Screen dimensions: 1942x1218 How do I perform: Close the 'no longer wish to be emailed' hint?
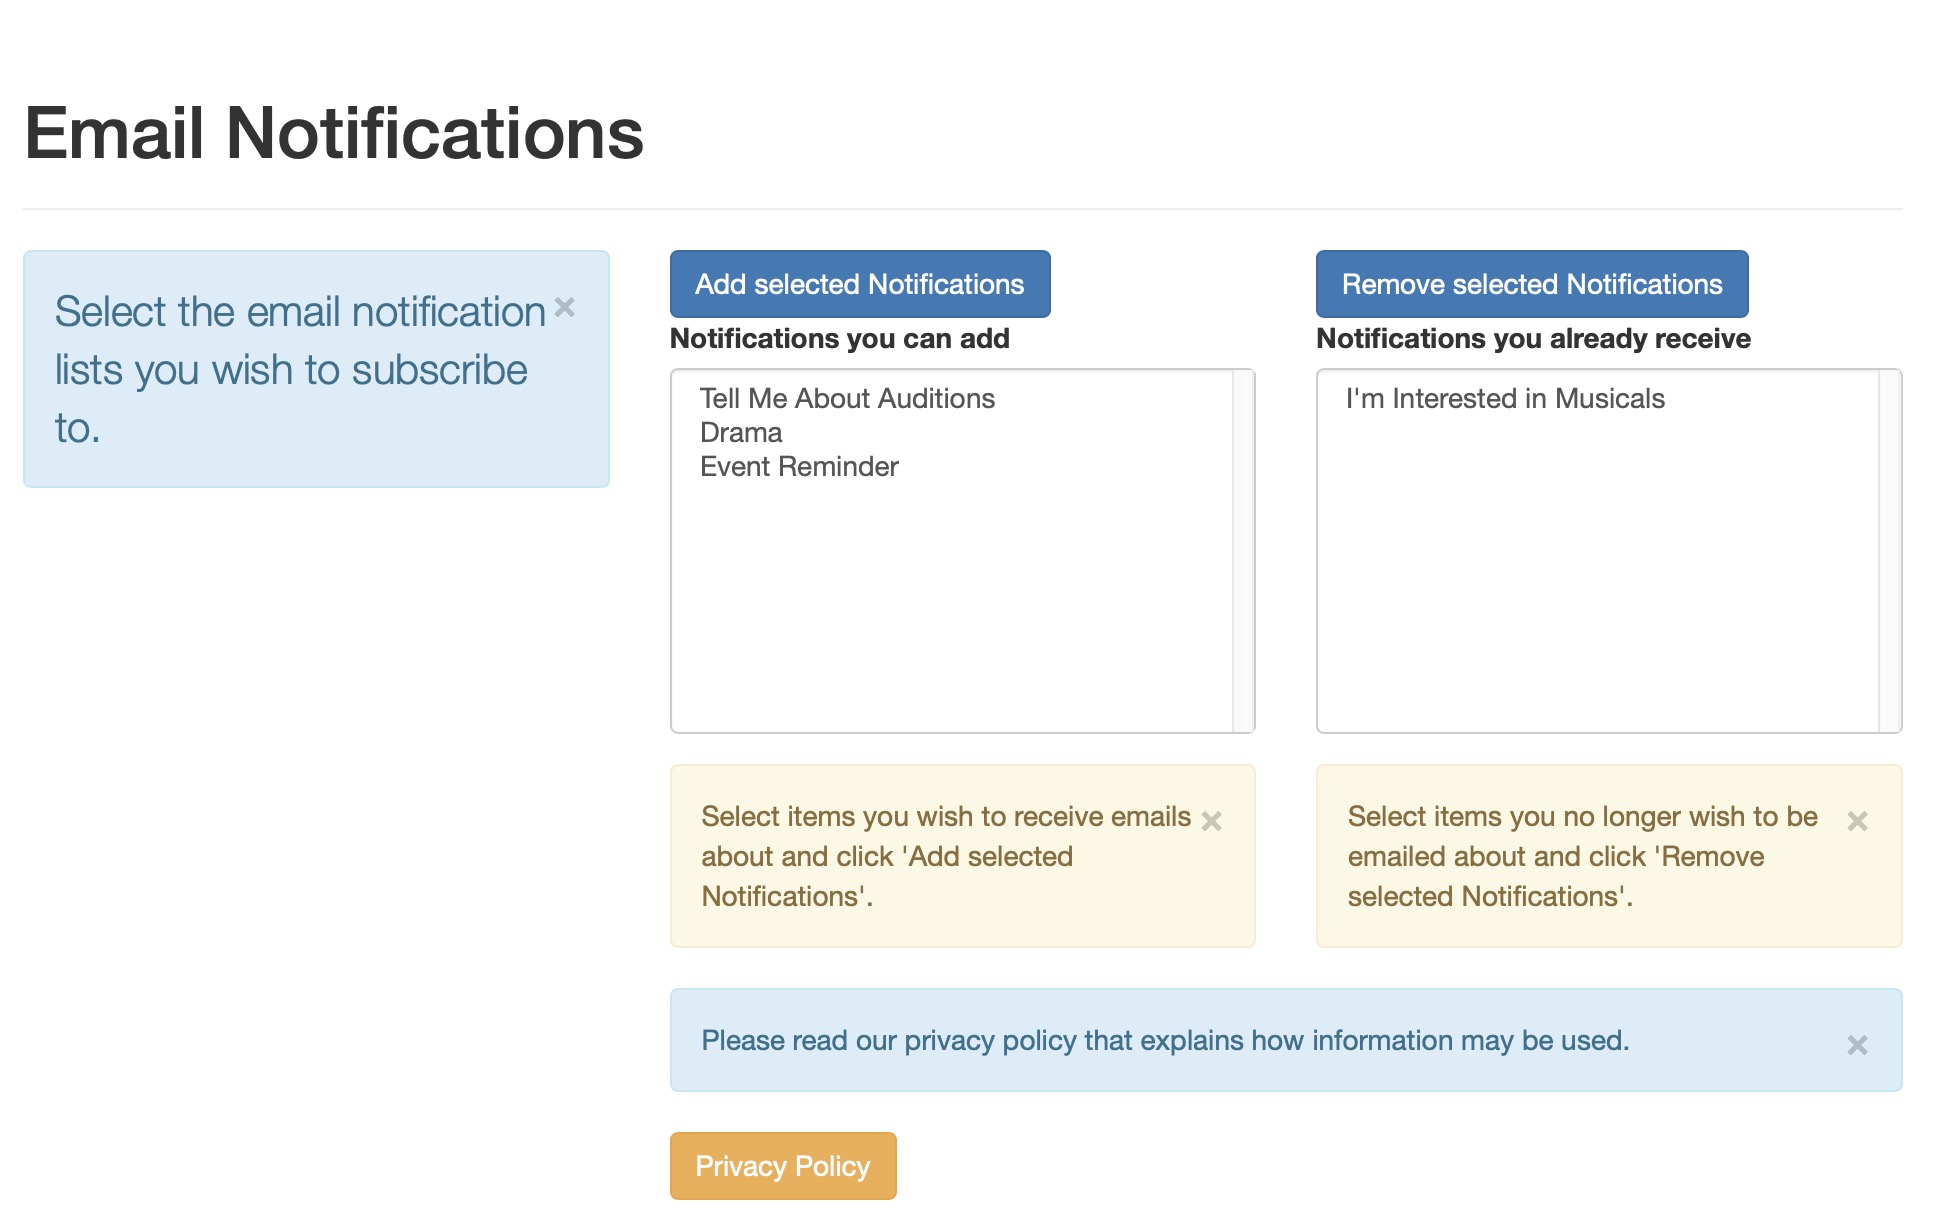tap(1857, 821)
